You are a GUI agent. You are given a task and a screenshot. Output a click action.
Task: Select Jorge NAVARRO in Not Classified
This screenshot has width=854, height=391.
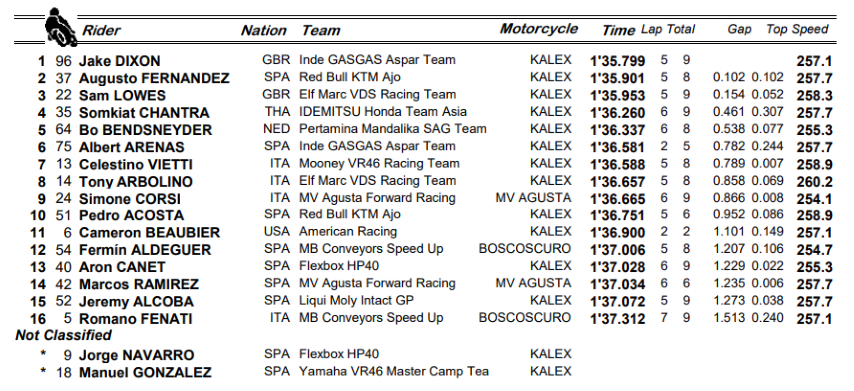pos(136,356)
